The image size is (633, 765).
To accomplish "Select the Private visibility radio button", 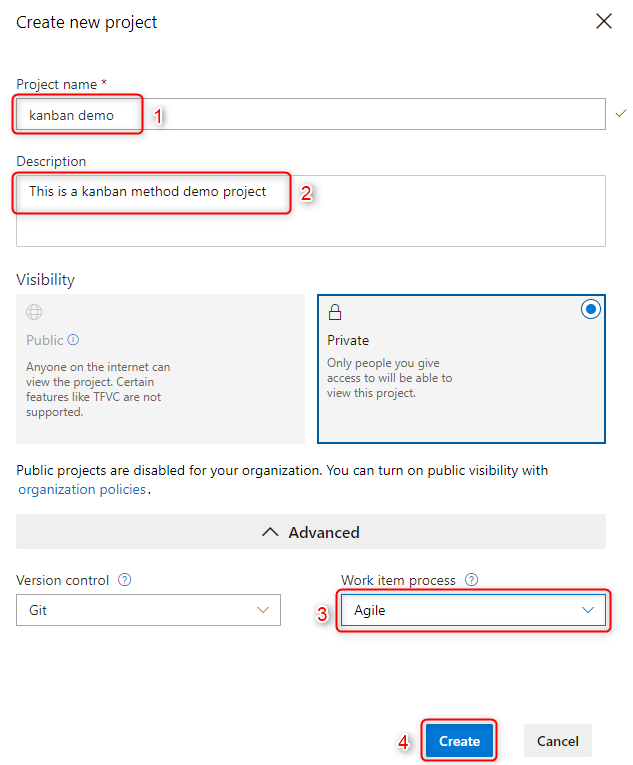I will [x=590, y=310].
